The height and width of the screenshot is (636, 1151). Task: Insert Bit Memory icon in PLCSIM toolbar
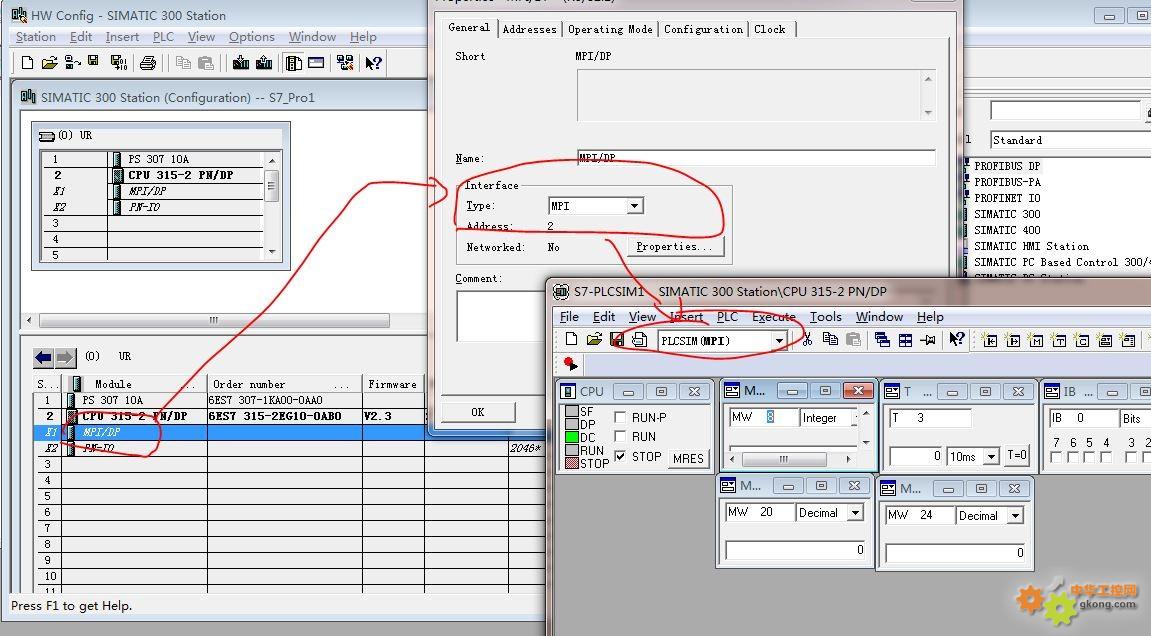click(1036, 340)
